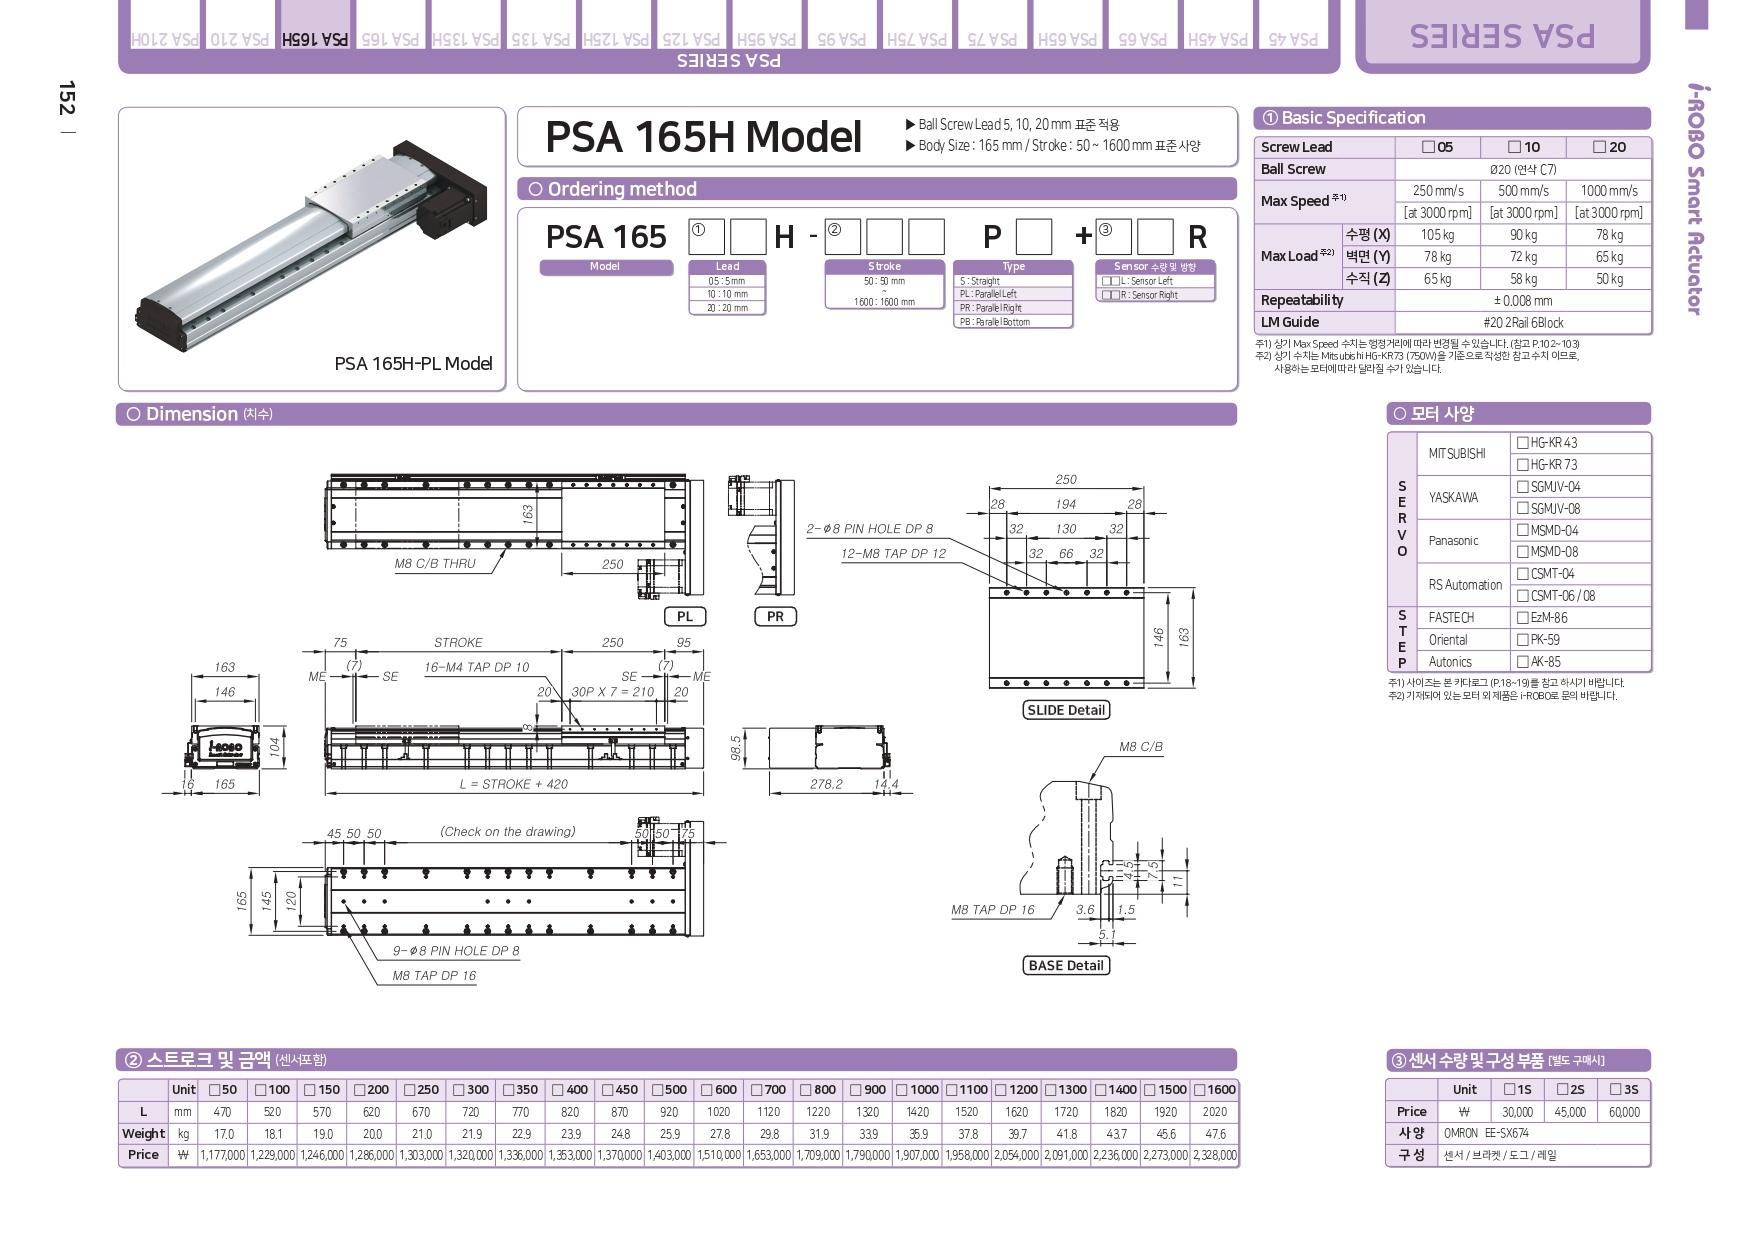The image size is (1754, 1241).
Task: Click the 105 kg horizontal load cell
Action: [1437, 235]
